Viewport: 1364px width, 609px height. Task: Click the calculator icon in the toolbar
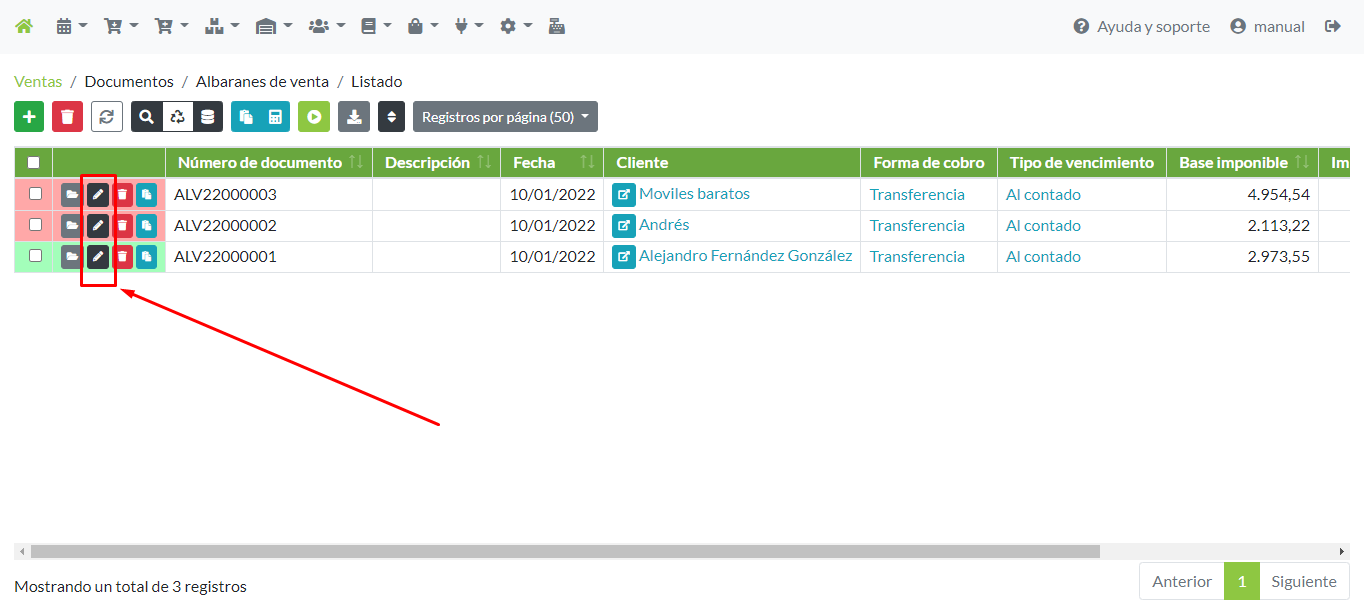(x=275, y=117)
